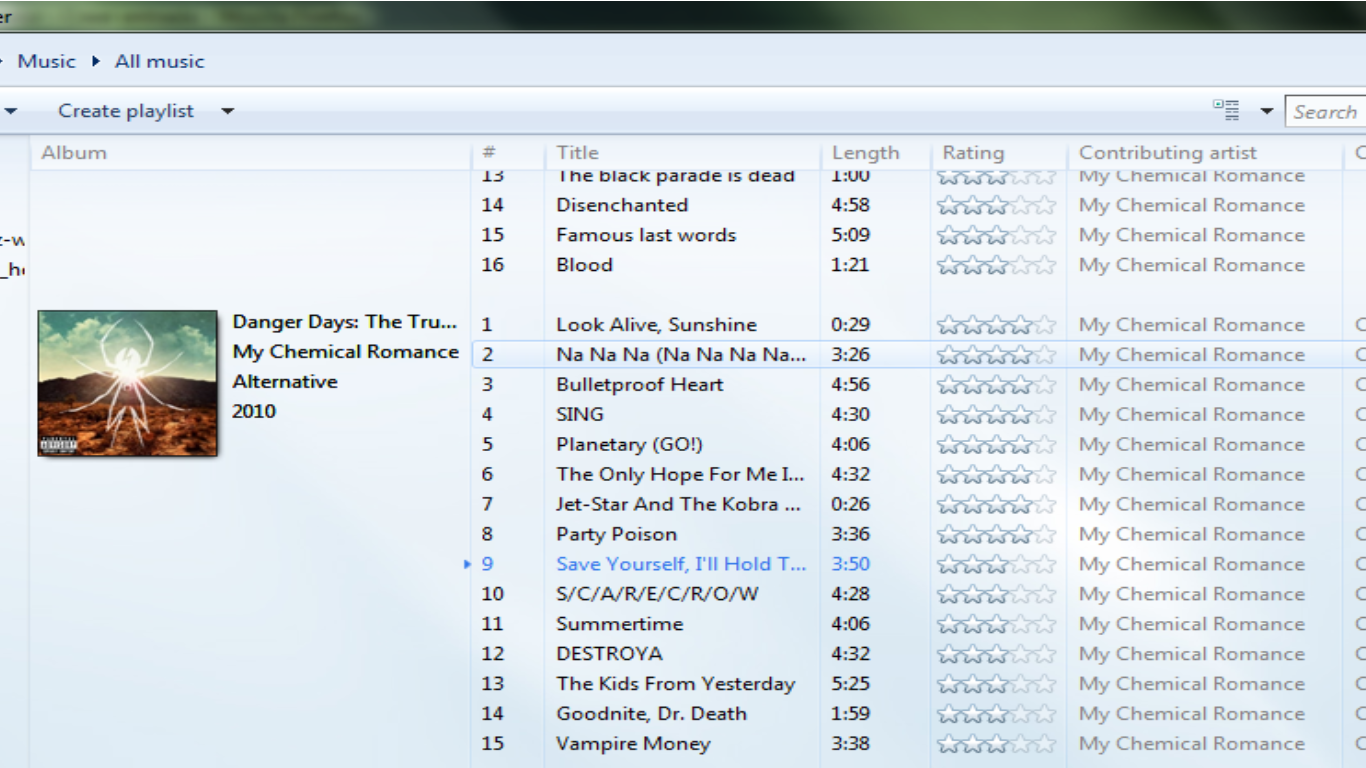
Task: Click the rating stars for Vampire Money
Action: point(996,744)
